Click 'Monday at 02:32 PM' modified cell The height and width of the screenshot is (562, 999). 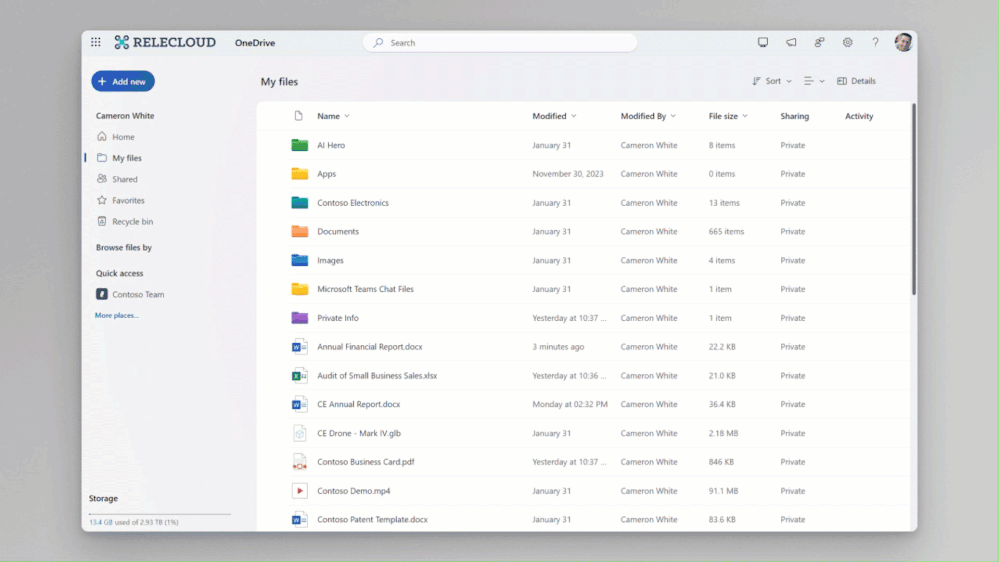pyautogui.click(x=570, y=404)
